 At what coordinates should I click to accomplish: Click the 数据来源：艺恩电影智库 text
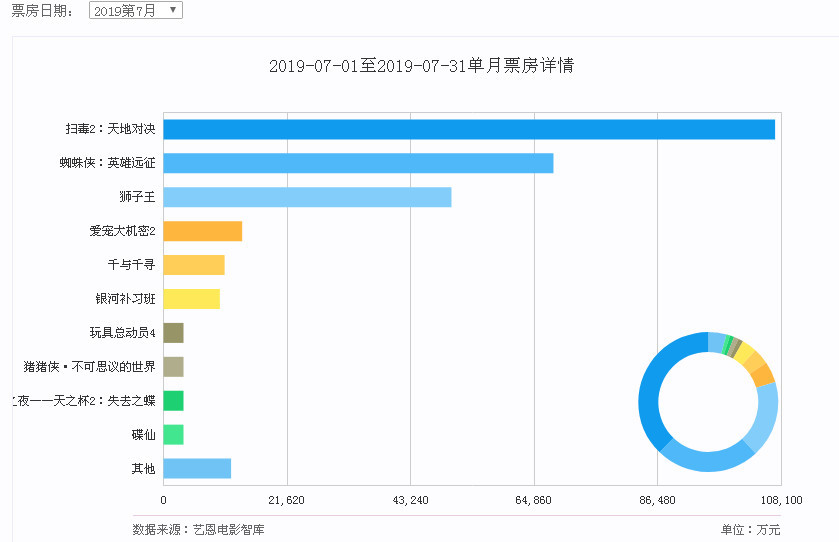pyautogui.click(x=199, y=530)
